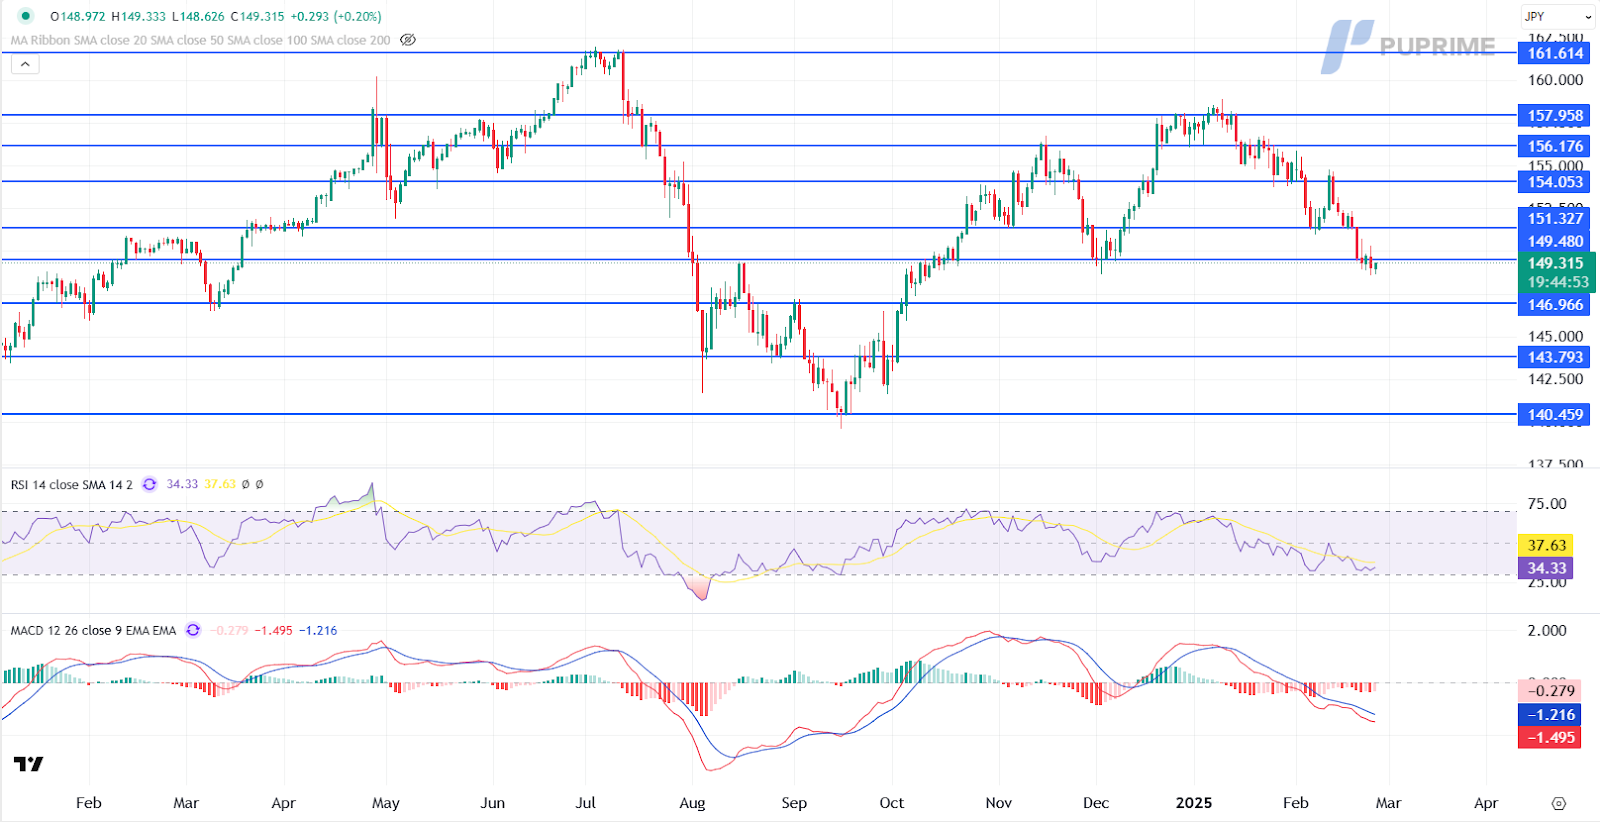Click the 2.000 MACD axis tick
Screen dimensions: 1600x822
[x=1547, y=630]
